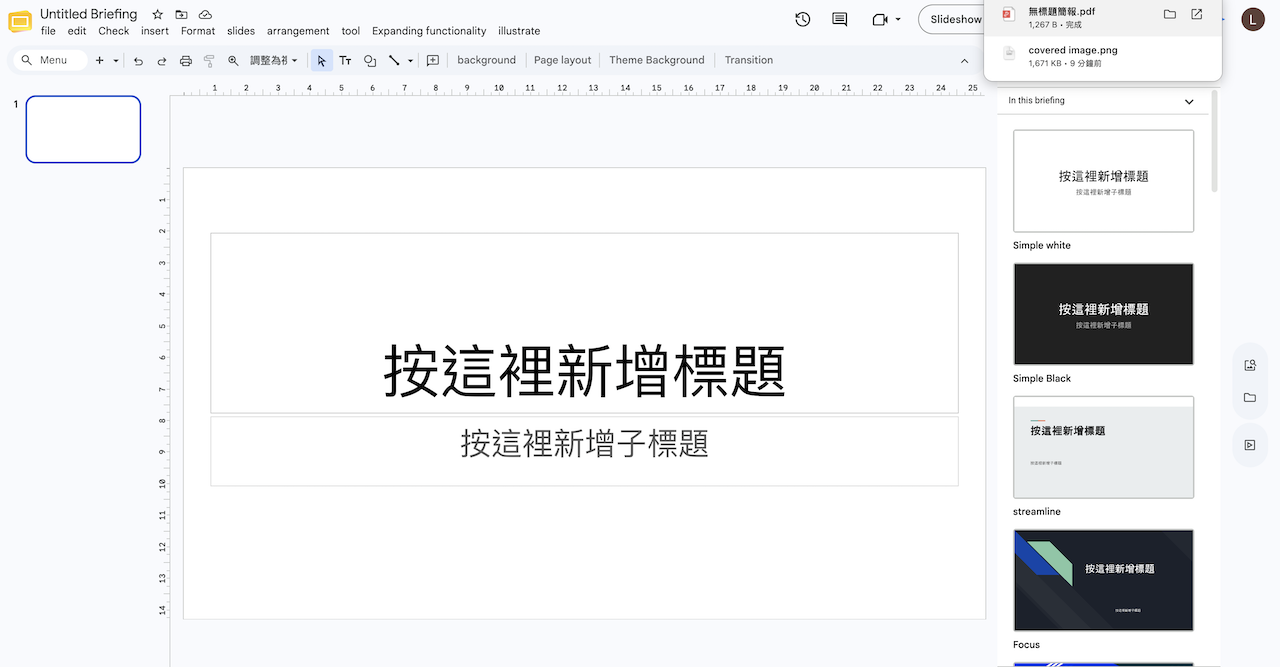Open the comments panel icon
This screenshot has height=667, width=1280.
(x=840, y=19)
